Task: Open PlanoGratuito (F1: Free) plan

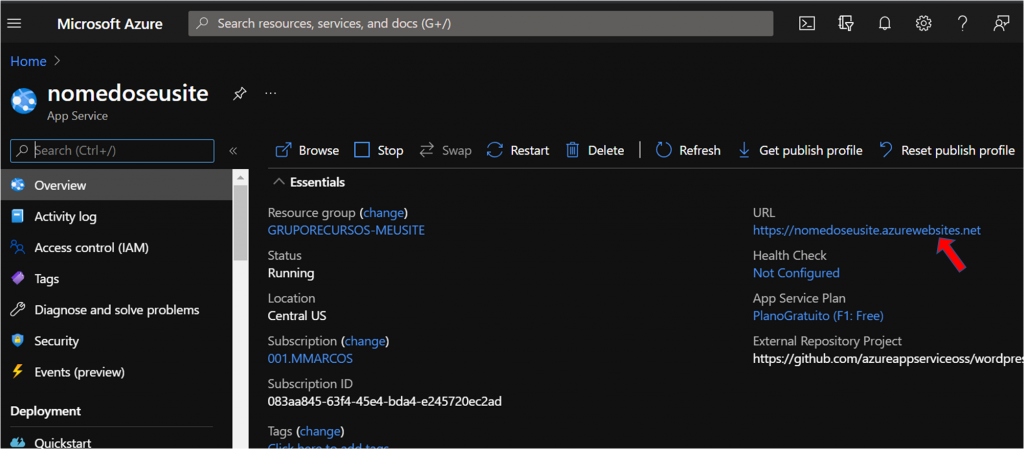Action: (x=818, y=316)
